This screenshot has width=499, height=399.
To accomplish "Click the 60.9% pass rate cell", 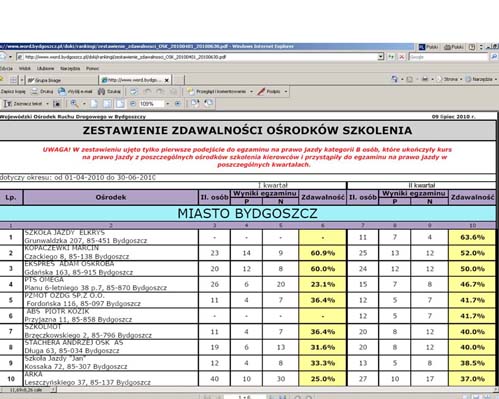I will tap(323, 253).
